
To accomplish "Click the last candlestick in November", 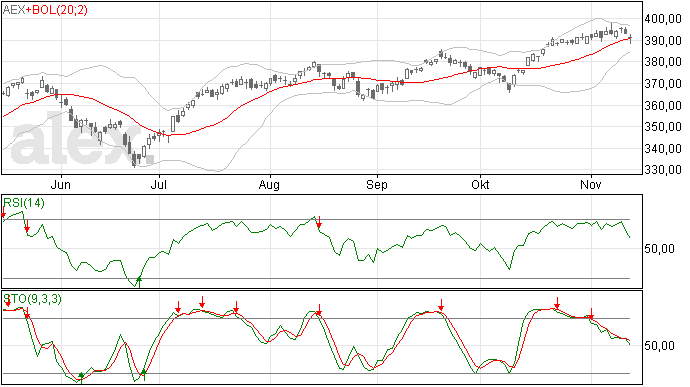I will (631, 39).
